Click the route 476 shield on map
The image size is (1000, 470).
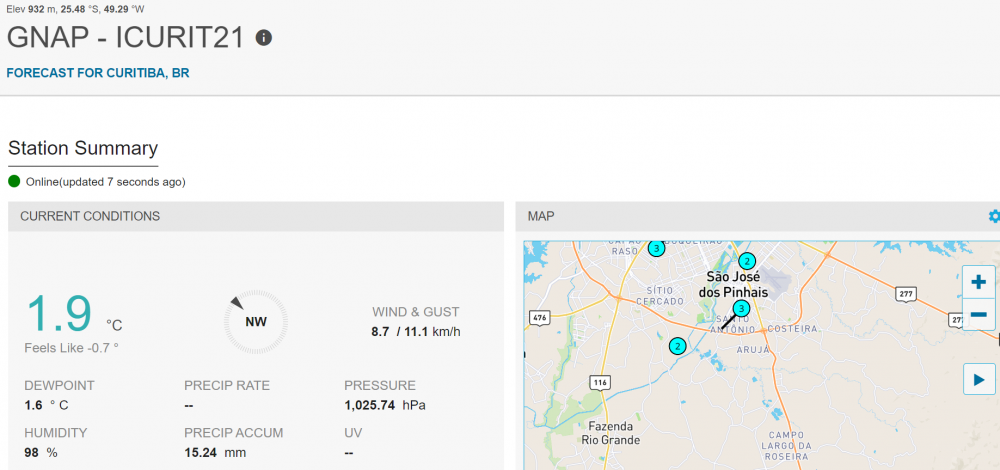539,318
